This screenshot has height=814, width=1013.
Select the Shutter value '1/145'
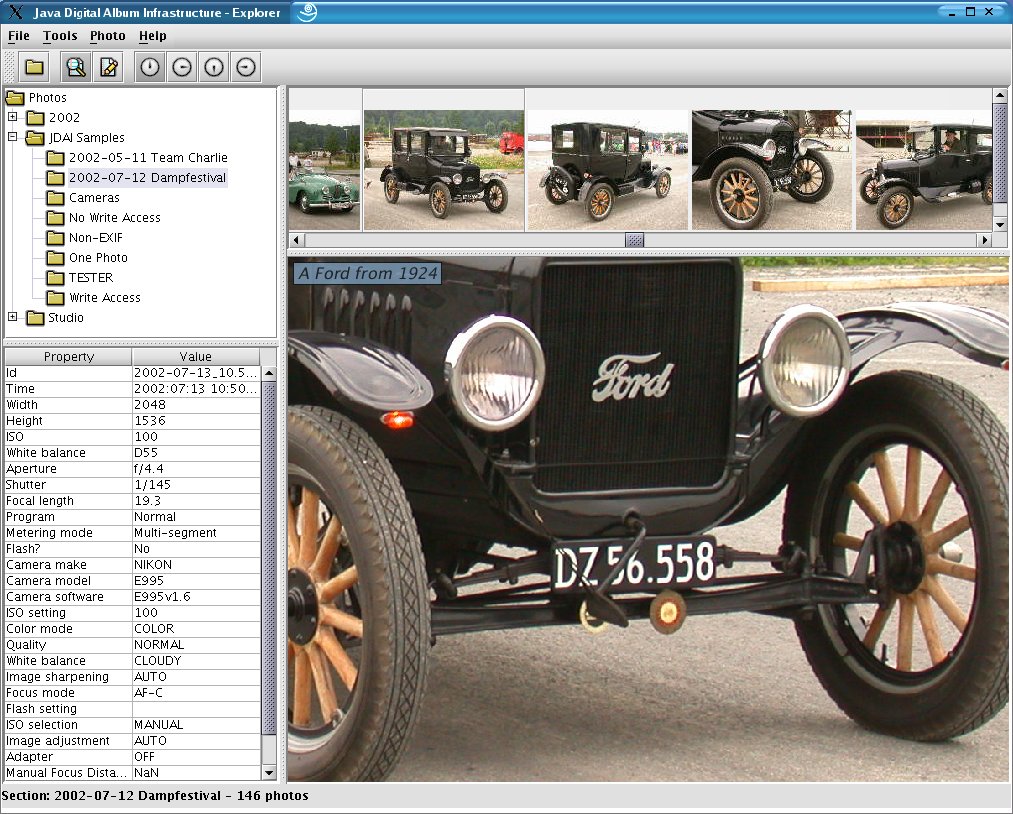[x=196, y=485]
